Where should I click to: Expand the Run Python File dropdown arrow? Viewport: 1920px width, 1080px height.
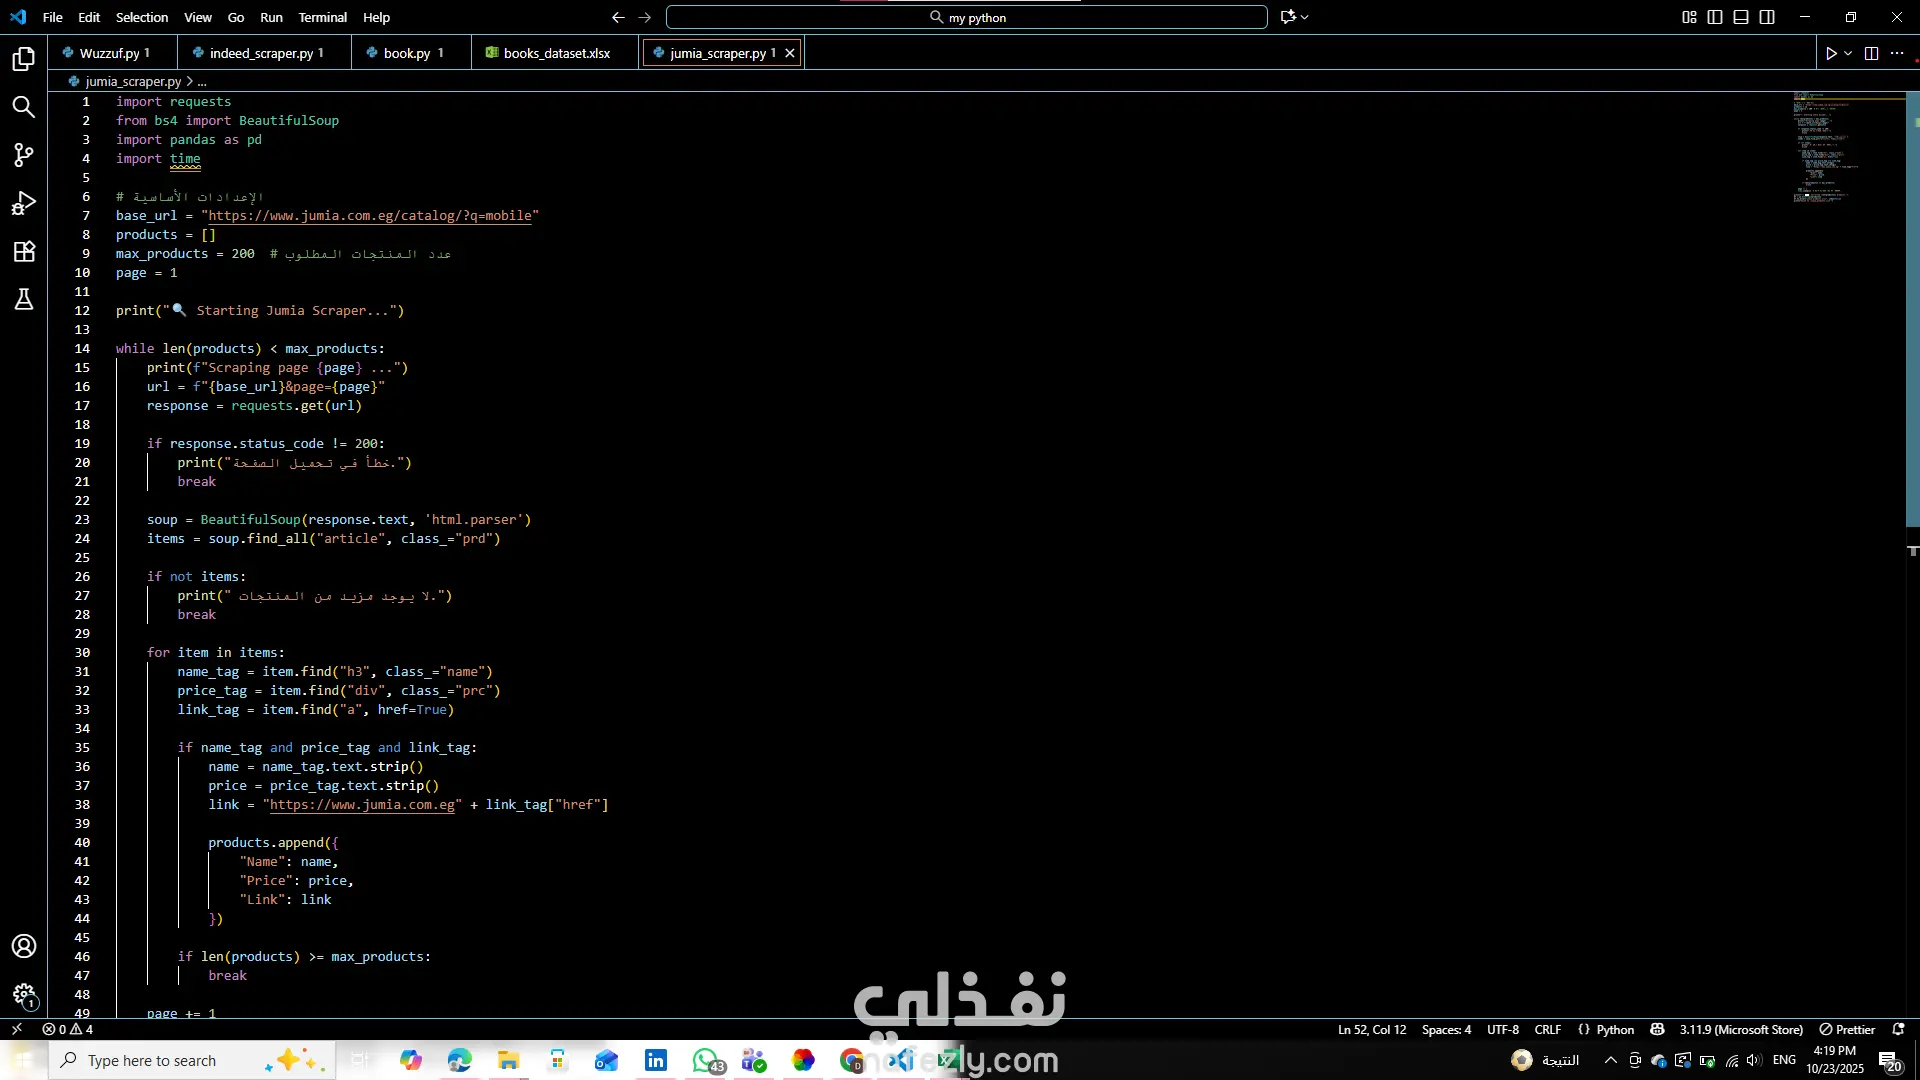[x=1848, y=53]
